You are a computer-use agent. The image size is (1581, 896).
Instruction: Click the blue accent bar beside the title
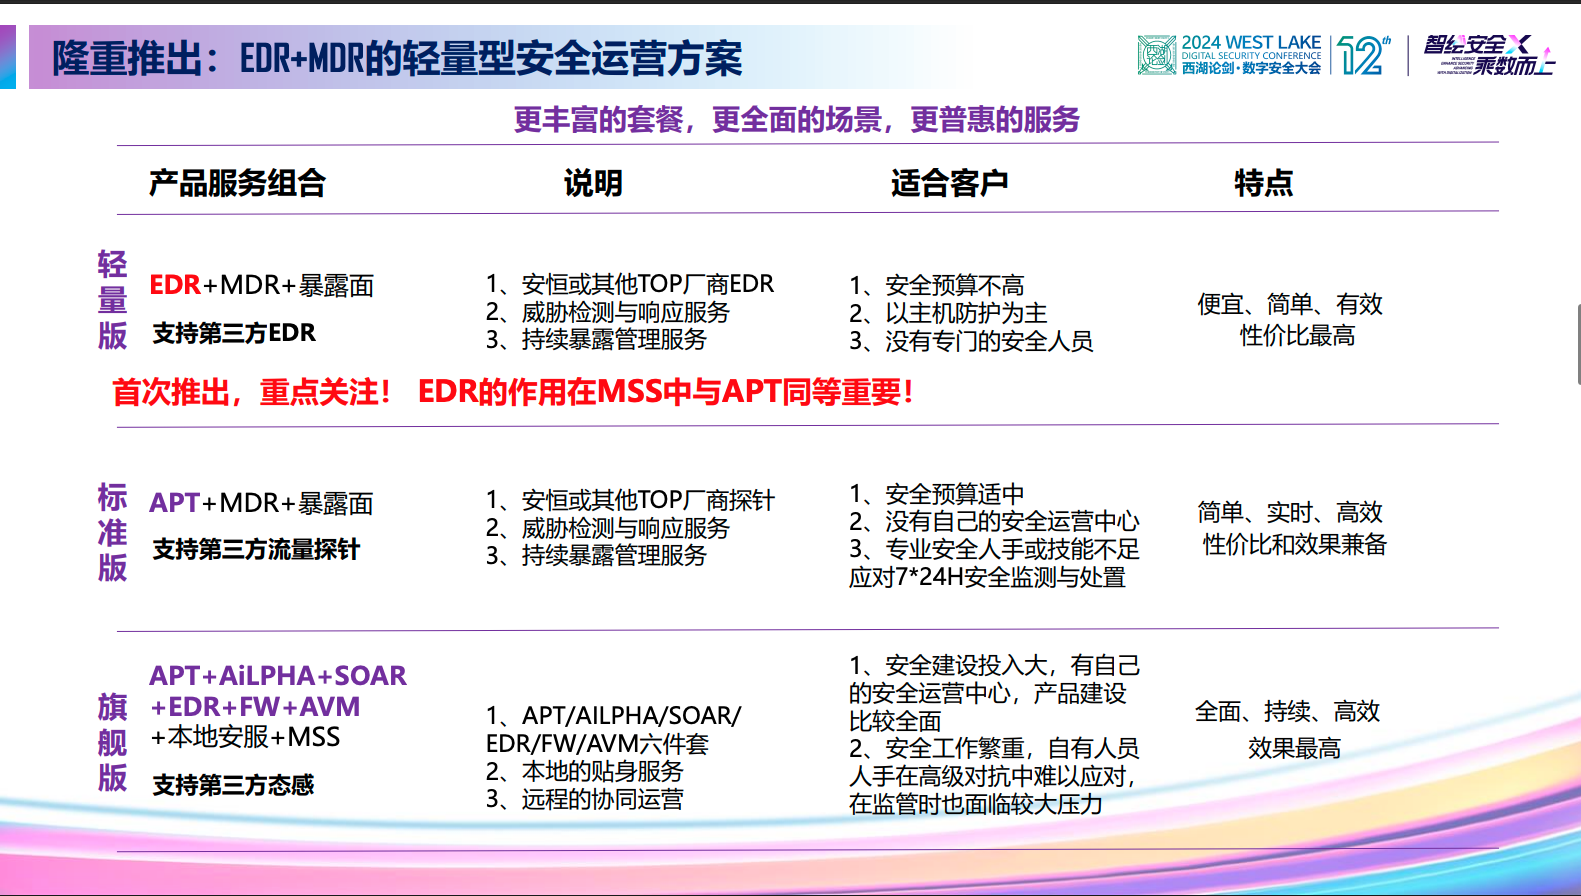[x=7, y=57]
